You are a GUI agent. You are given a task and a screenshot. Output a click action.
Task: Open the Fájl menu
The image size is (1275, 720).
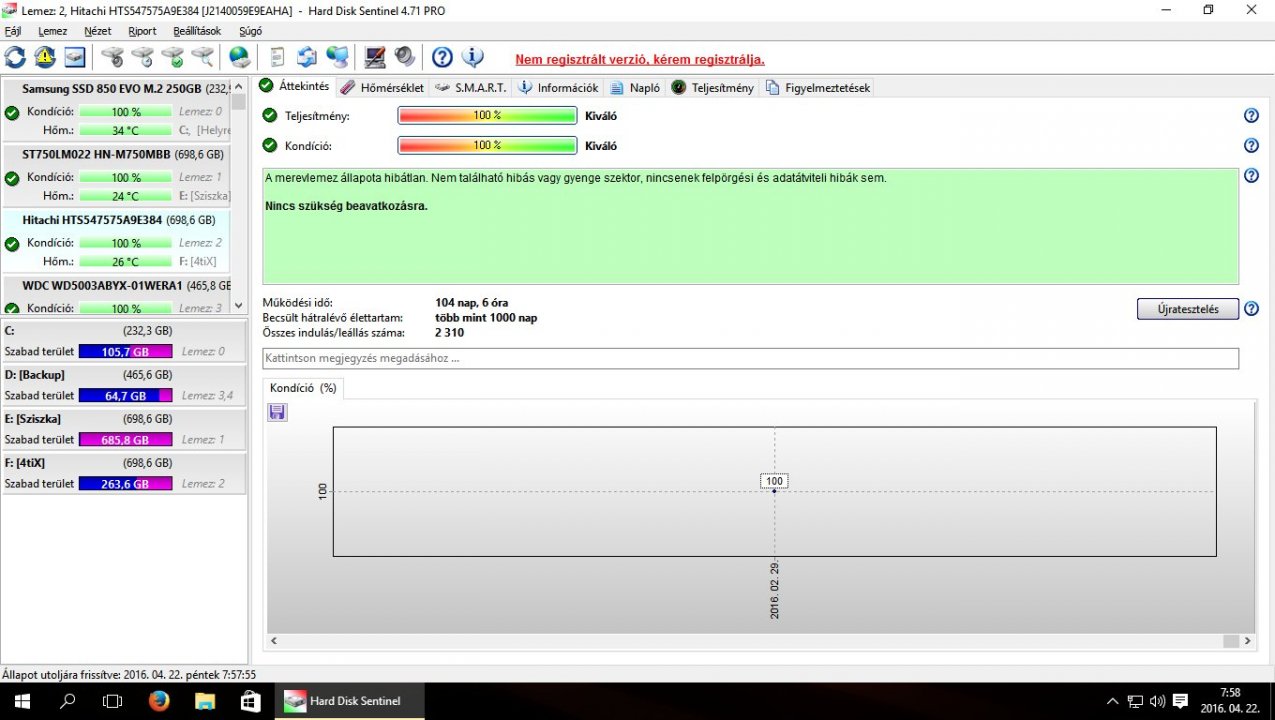[x=13, y=31]
